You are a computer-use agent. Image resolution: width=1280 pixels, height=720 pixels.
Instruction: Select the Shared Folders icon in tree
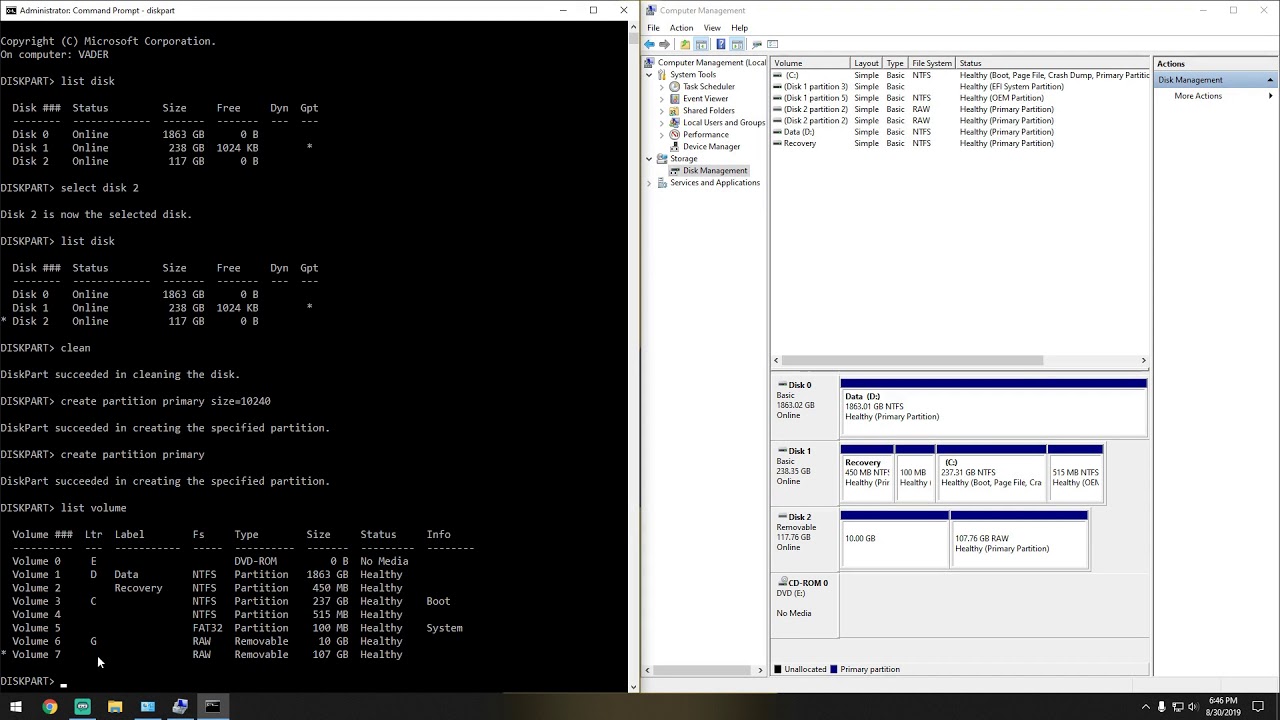(x=675, y=111)
